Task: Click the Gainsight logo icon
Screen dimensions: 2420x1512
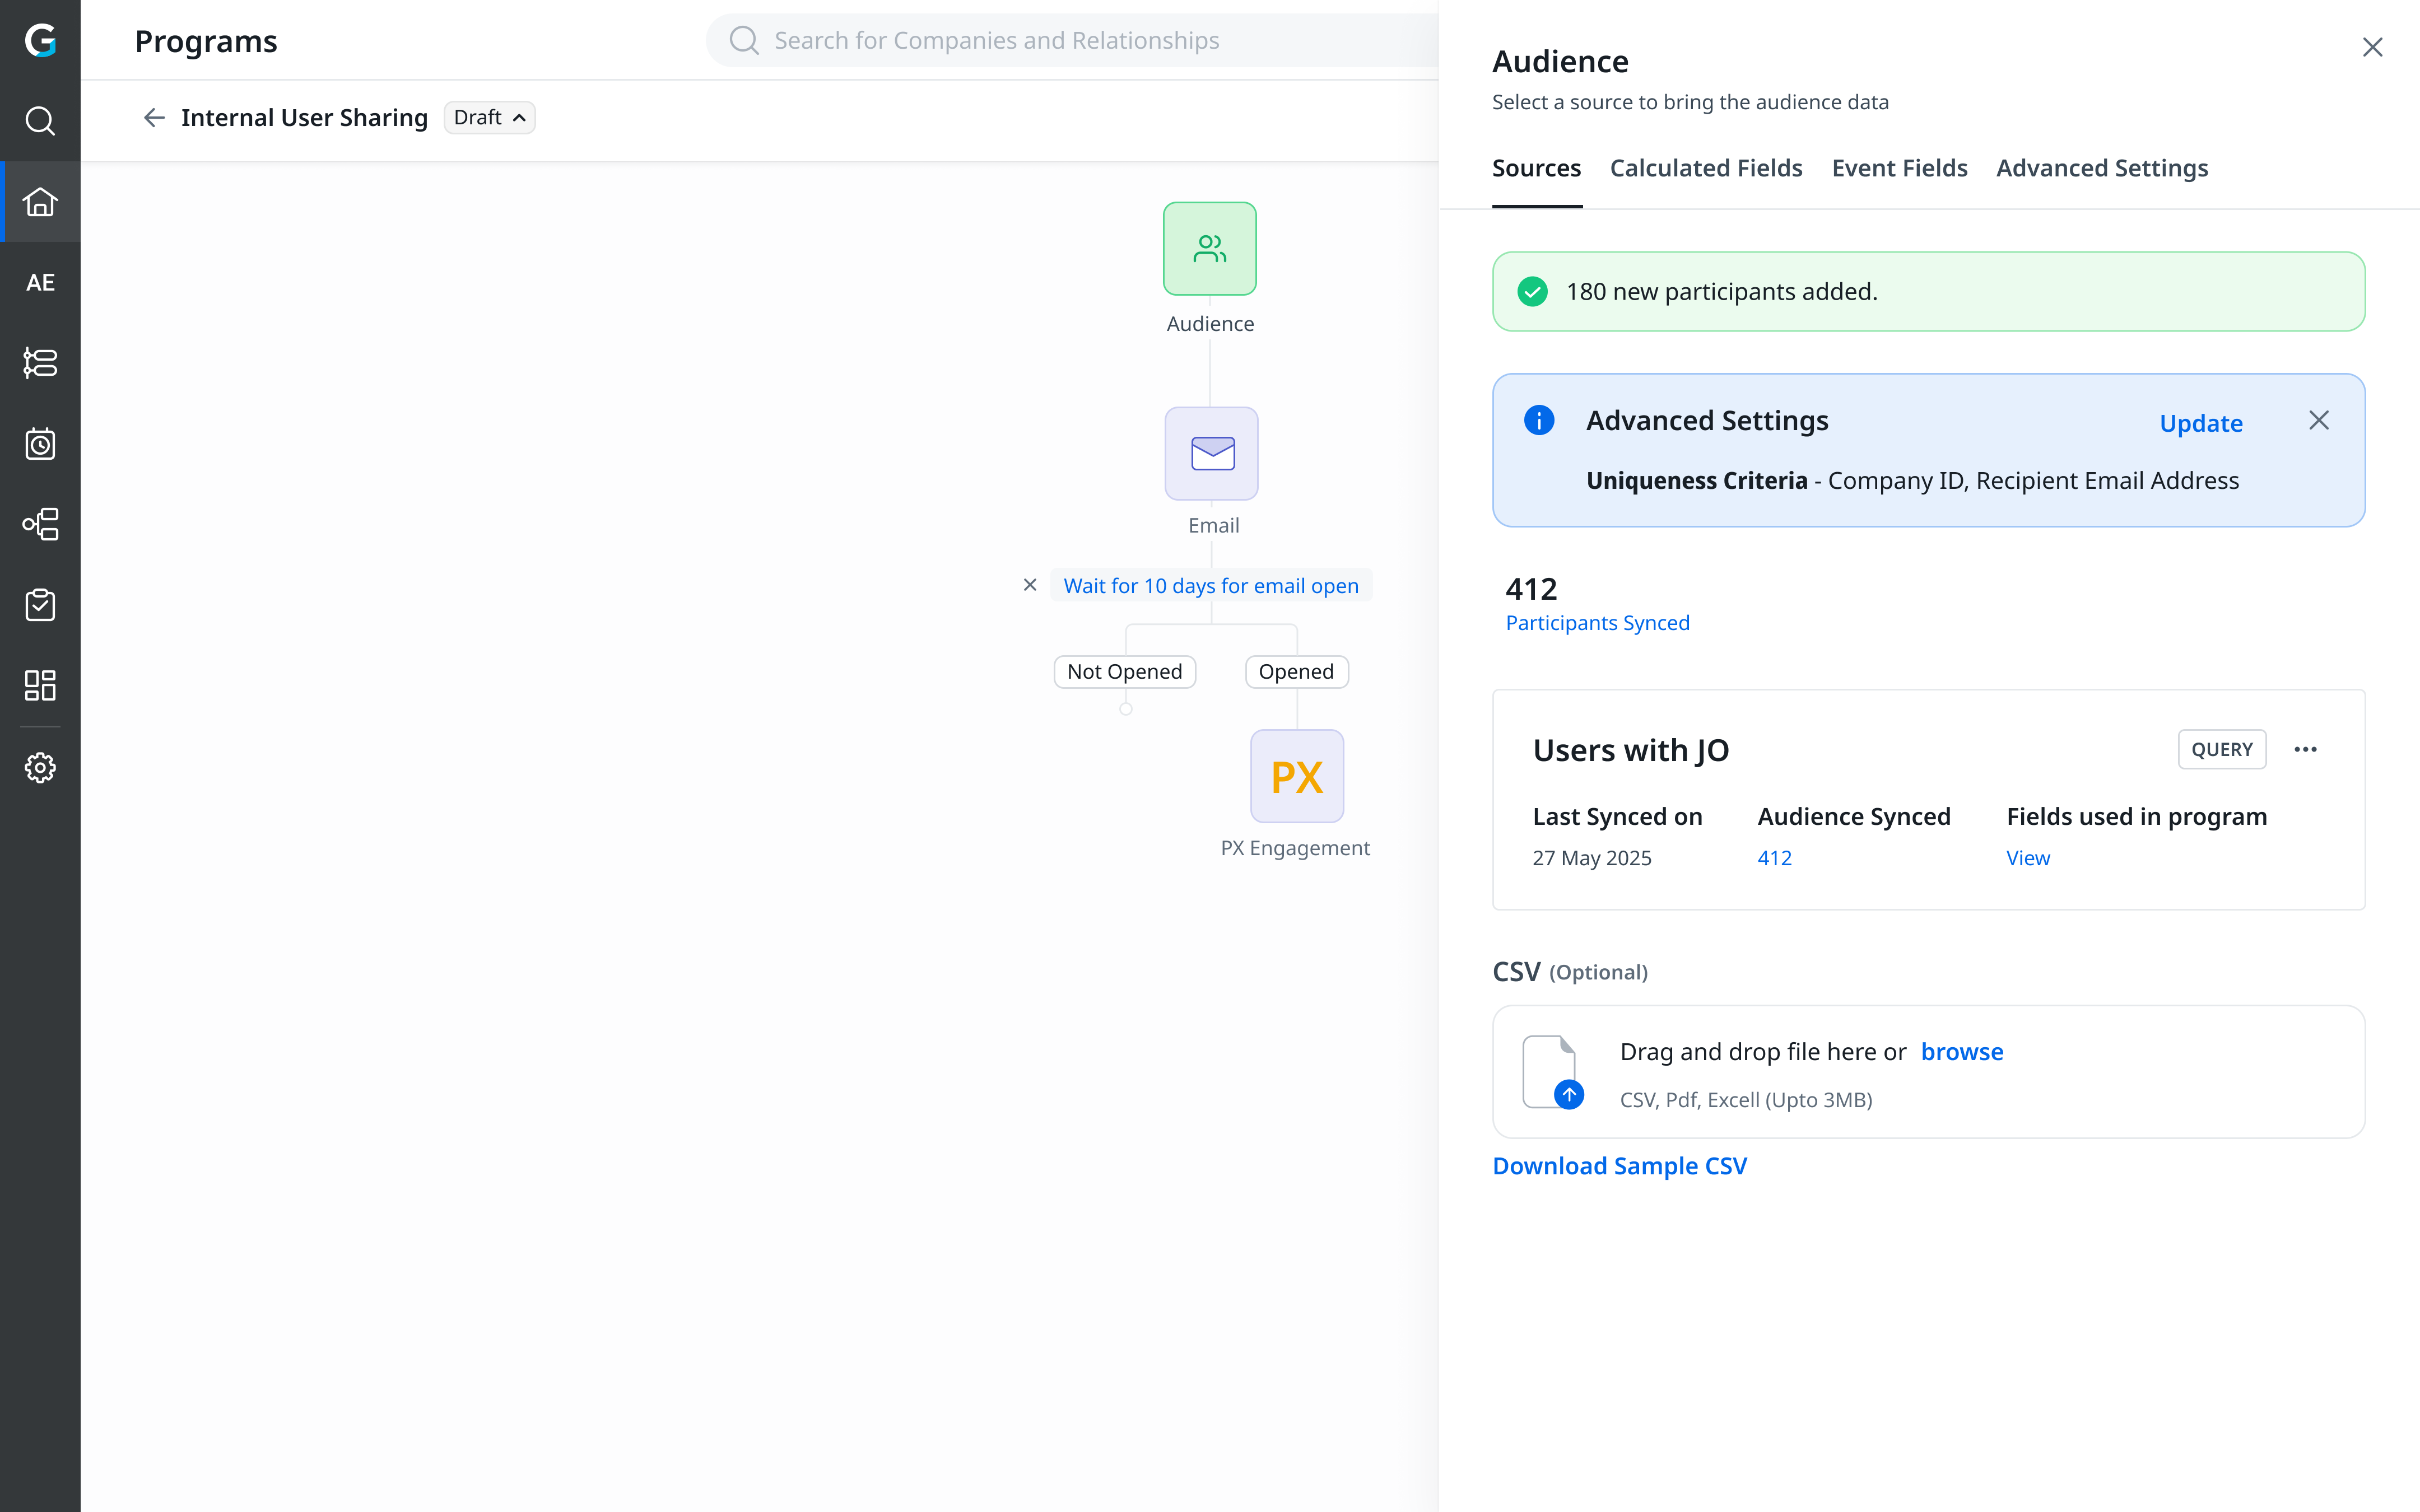Action: click(40, 40)
